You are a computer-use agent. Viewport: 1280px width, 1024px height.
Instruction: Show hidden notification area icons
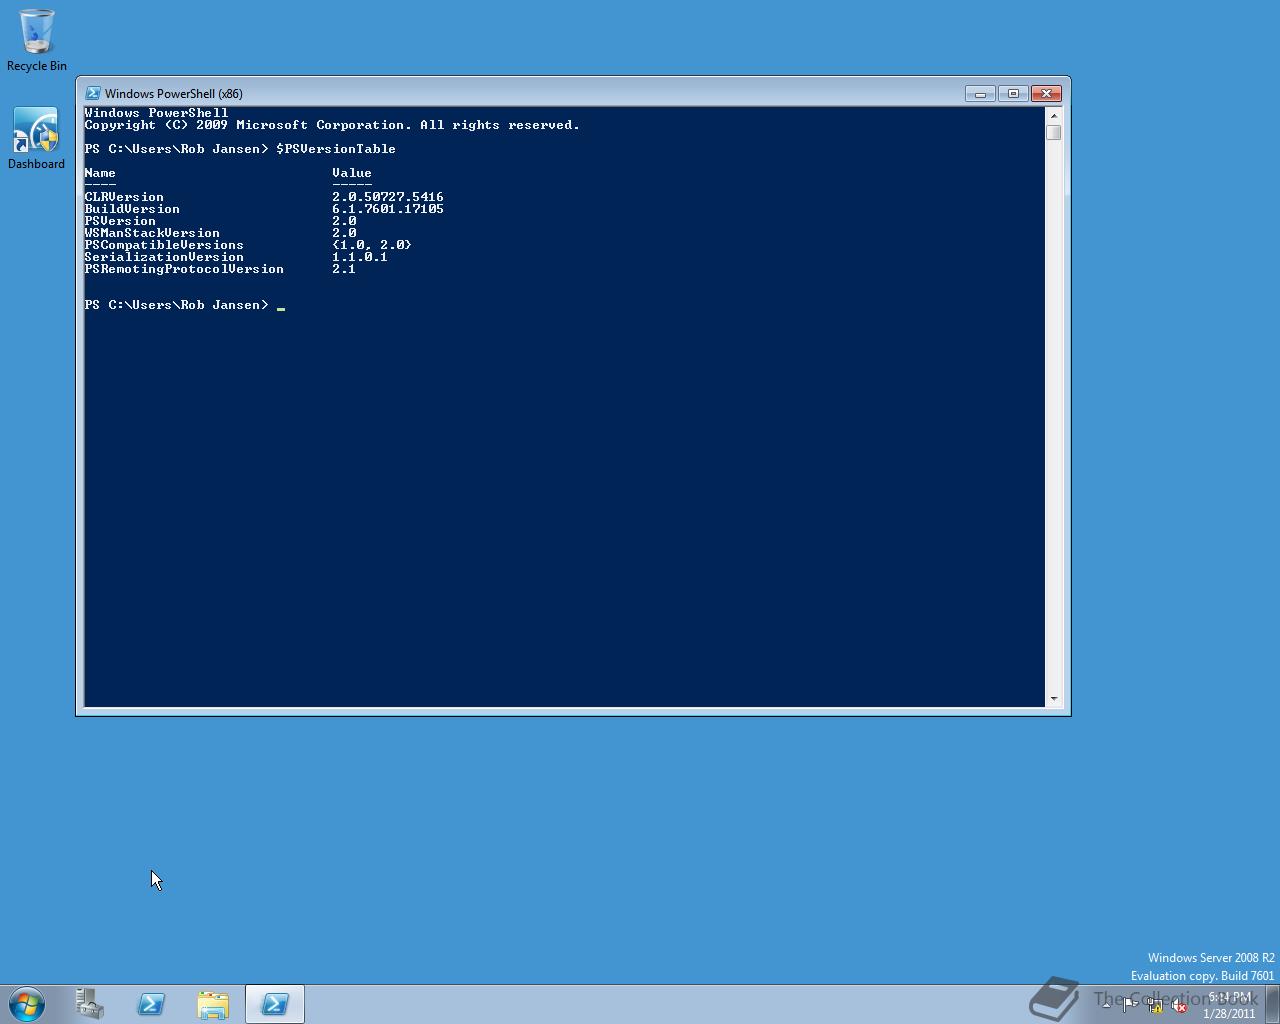point(1106,1005)
